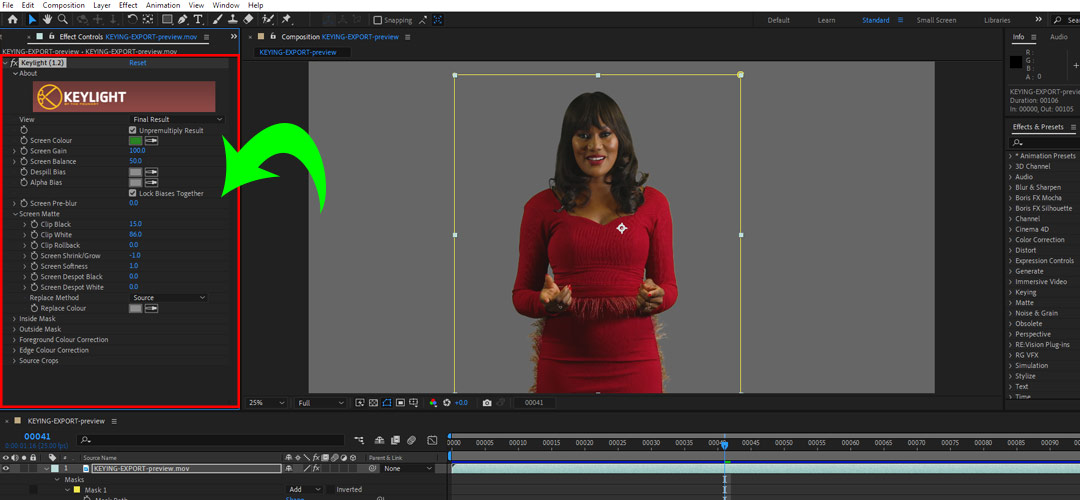The height and width of the screenshot is (500, 1080).
Task: Click the Replace Colour eyedropper icon
Action: (x=151, y=309)
